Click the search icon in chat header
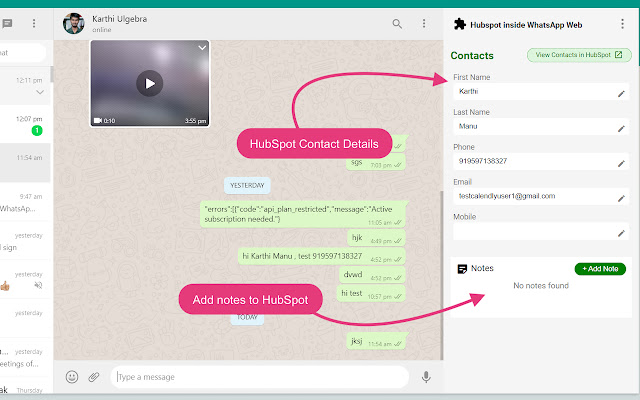The image size is (640, 400). 397,24
